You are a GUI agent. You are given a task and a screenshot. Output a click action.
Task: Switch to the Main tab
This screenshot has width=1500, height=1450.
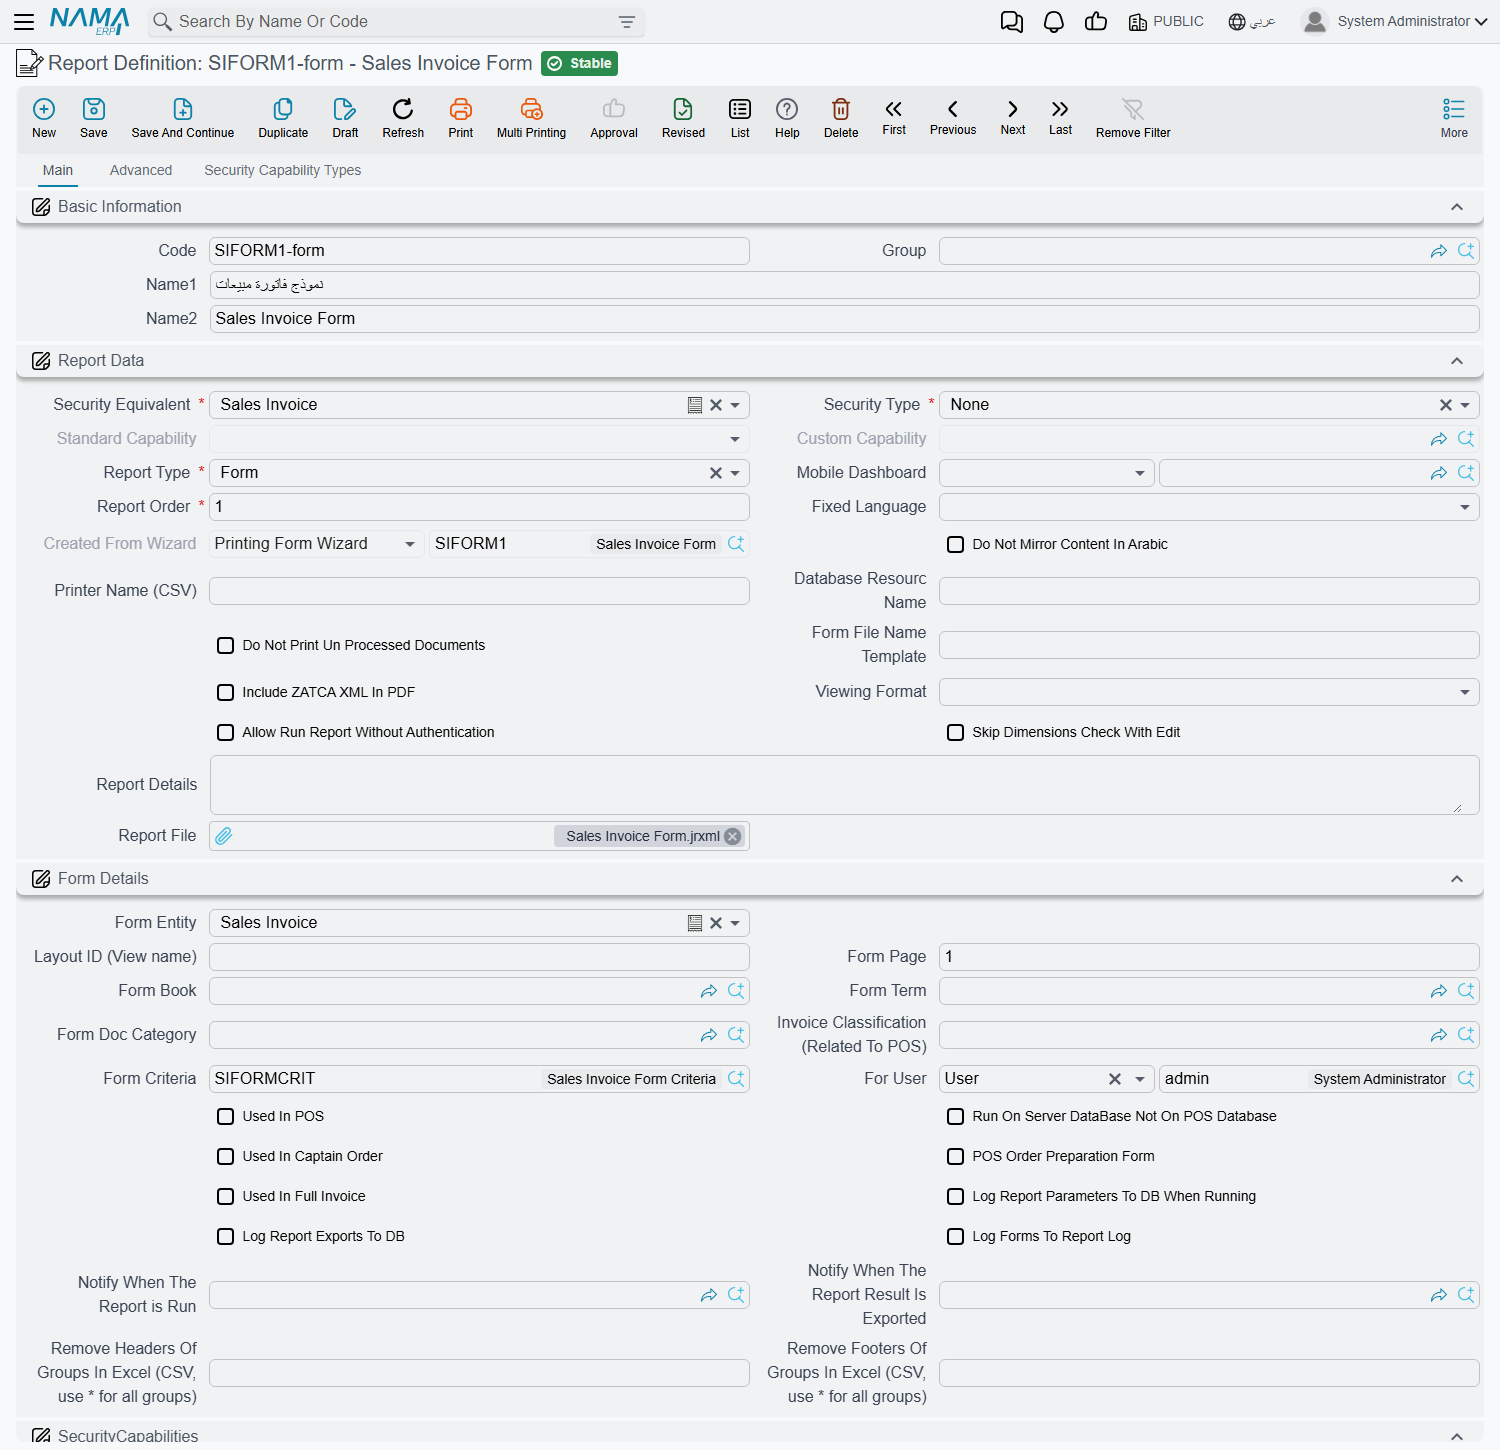pyautogui.click(x=58, y=170)
